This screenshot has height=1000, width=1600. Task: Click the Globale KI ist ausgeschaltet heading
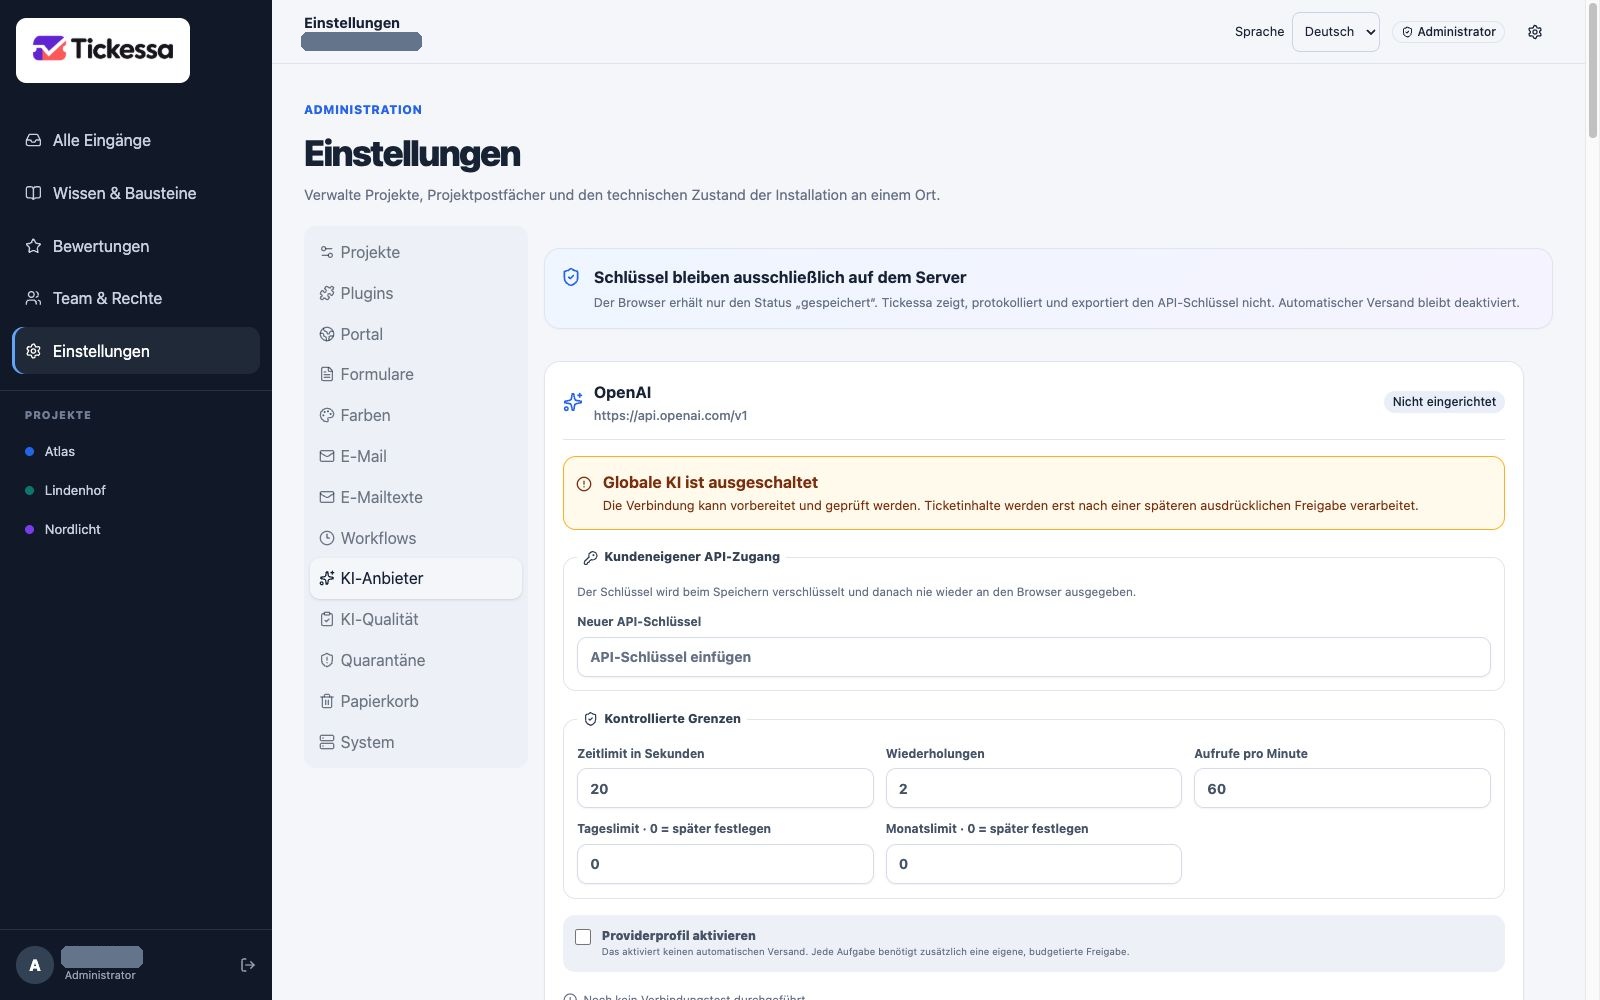pos(710,482)
